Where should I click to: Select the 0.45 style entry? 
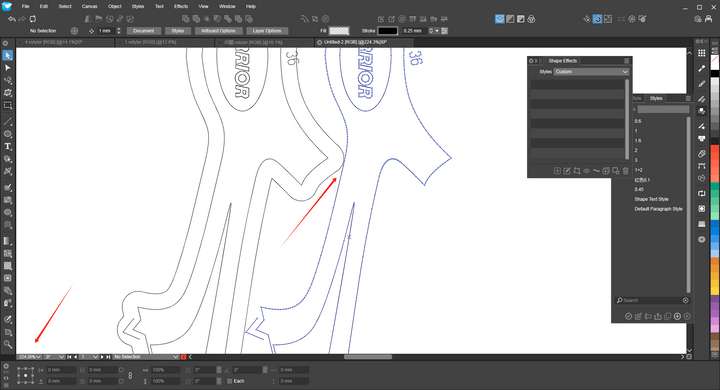(x=639, y=189)
